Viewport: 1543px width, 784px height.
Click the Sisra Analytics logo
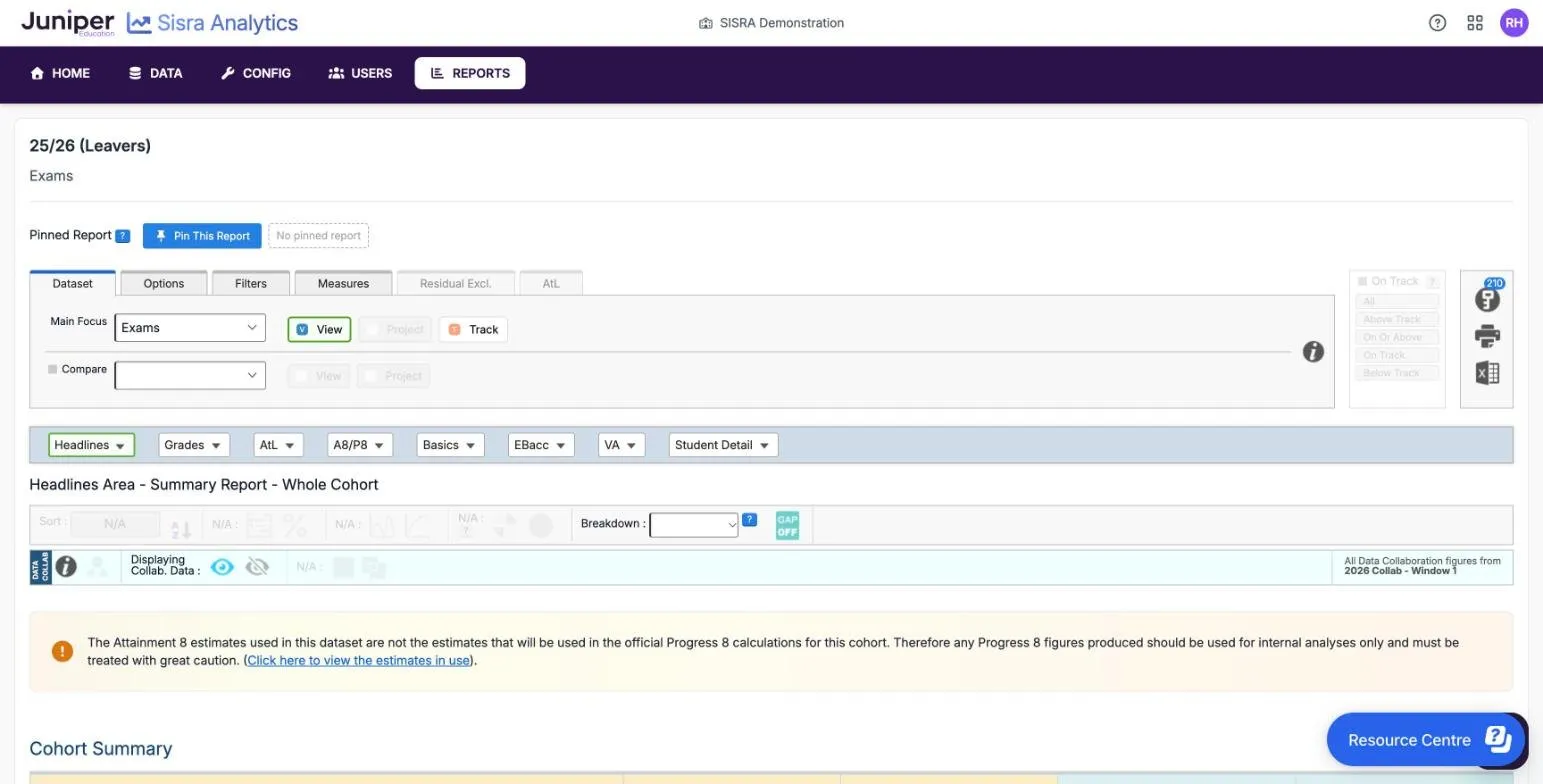(x=212, y=23)
